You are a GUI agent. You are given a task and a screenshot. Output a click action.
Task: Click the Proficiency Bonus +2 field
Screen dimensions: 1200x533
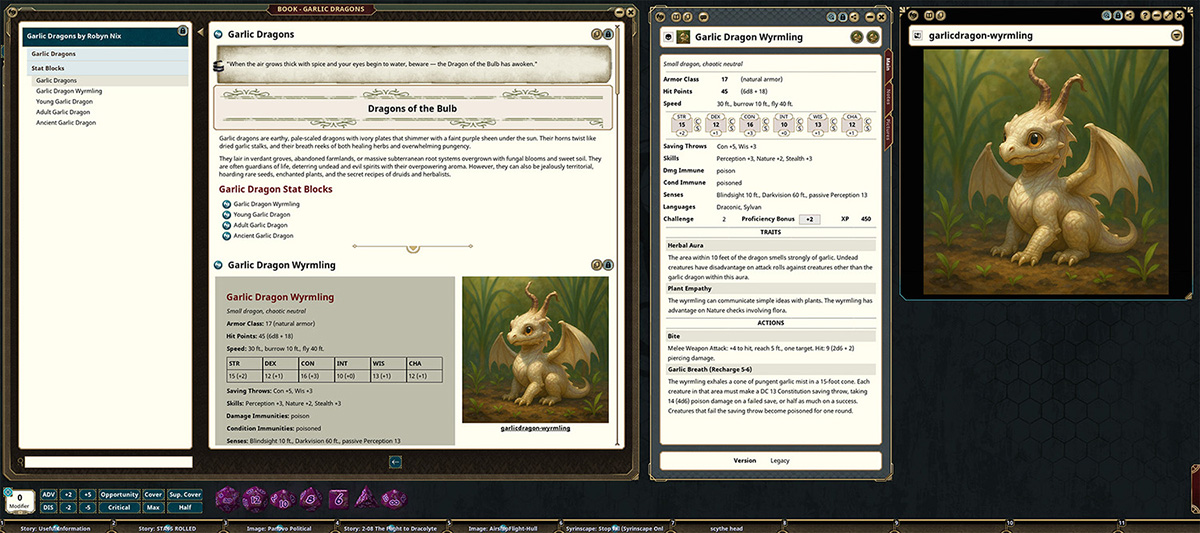point(811,219)
